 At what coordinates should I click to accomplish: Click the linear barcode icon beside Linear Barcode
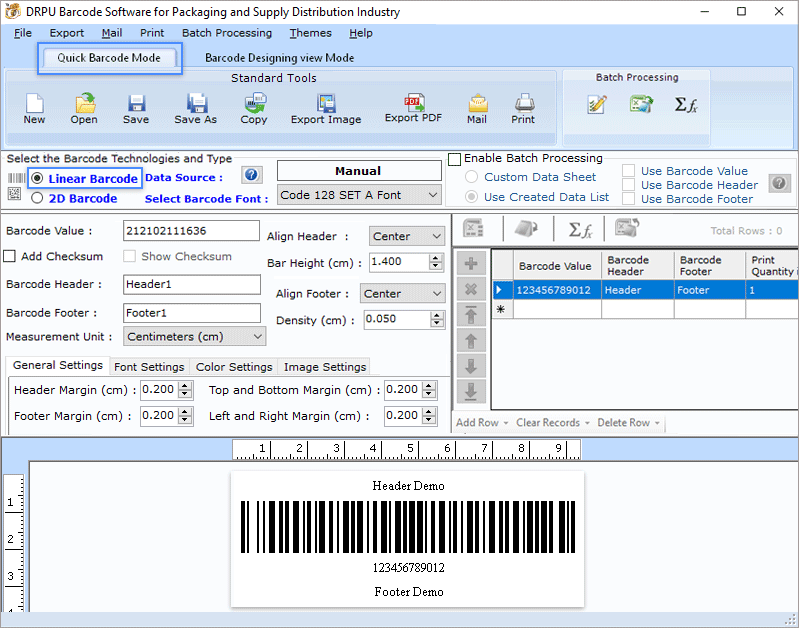pos(16,178)
